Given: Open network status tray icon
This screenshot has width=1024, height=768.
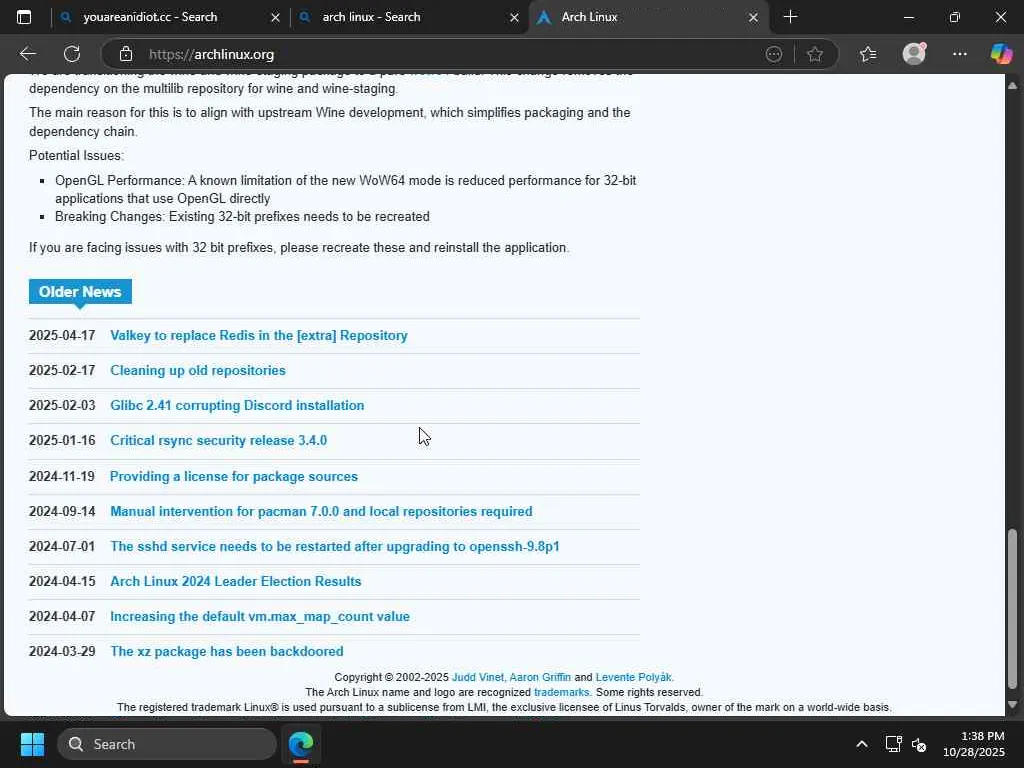Looking at the screenshot, I should (893, 744).
